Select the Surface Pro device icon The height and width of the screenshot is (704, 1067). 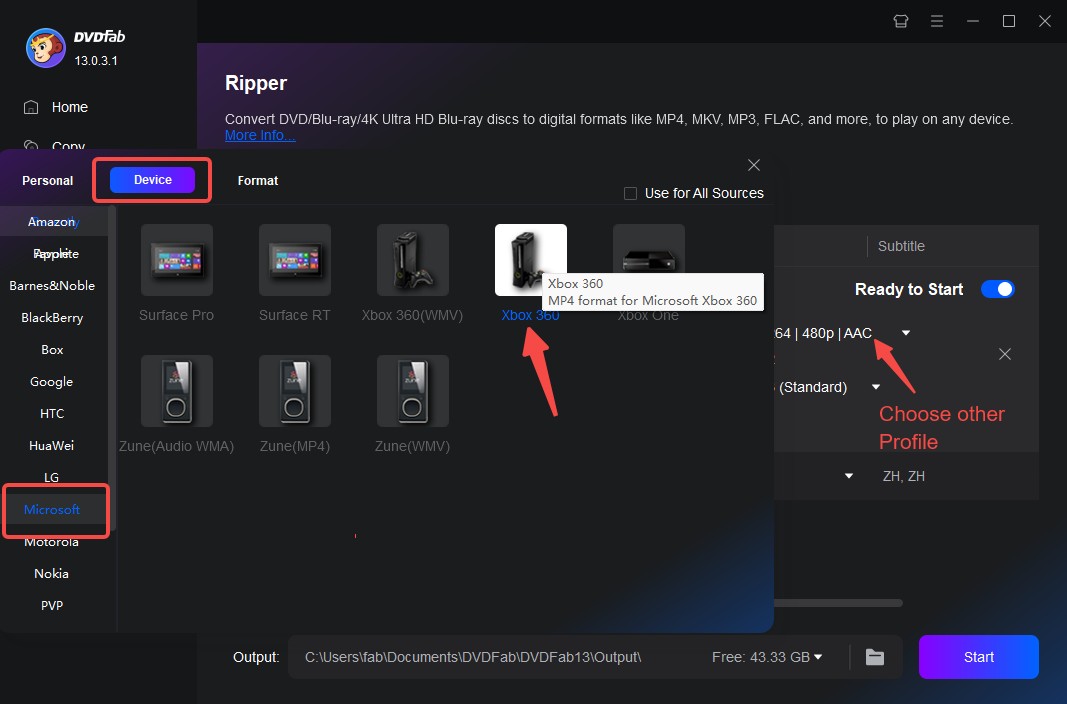177,260
